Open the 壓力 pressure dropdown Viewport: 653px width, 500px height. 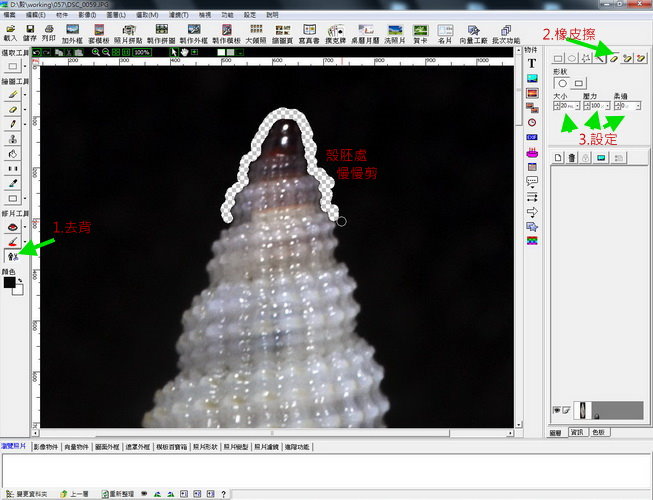point(607,106)
